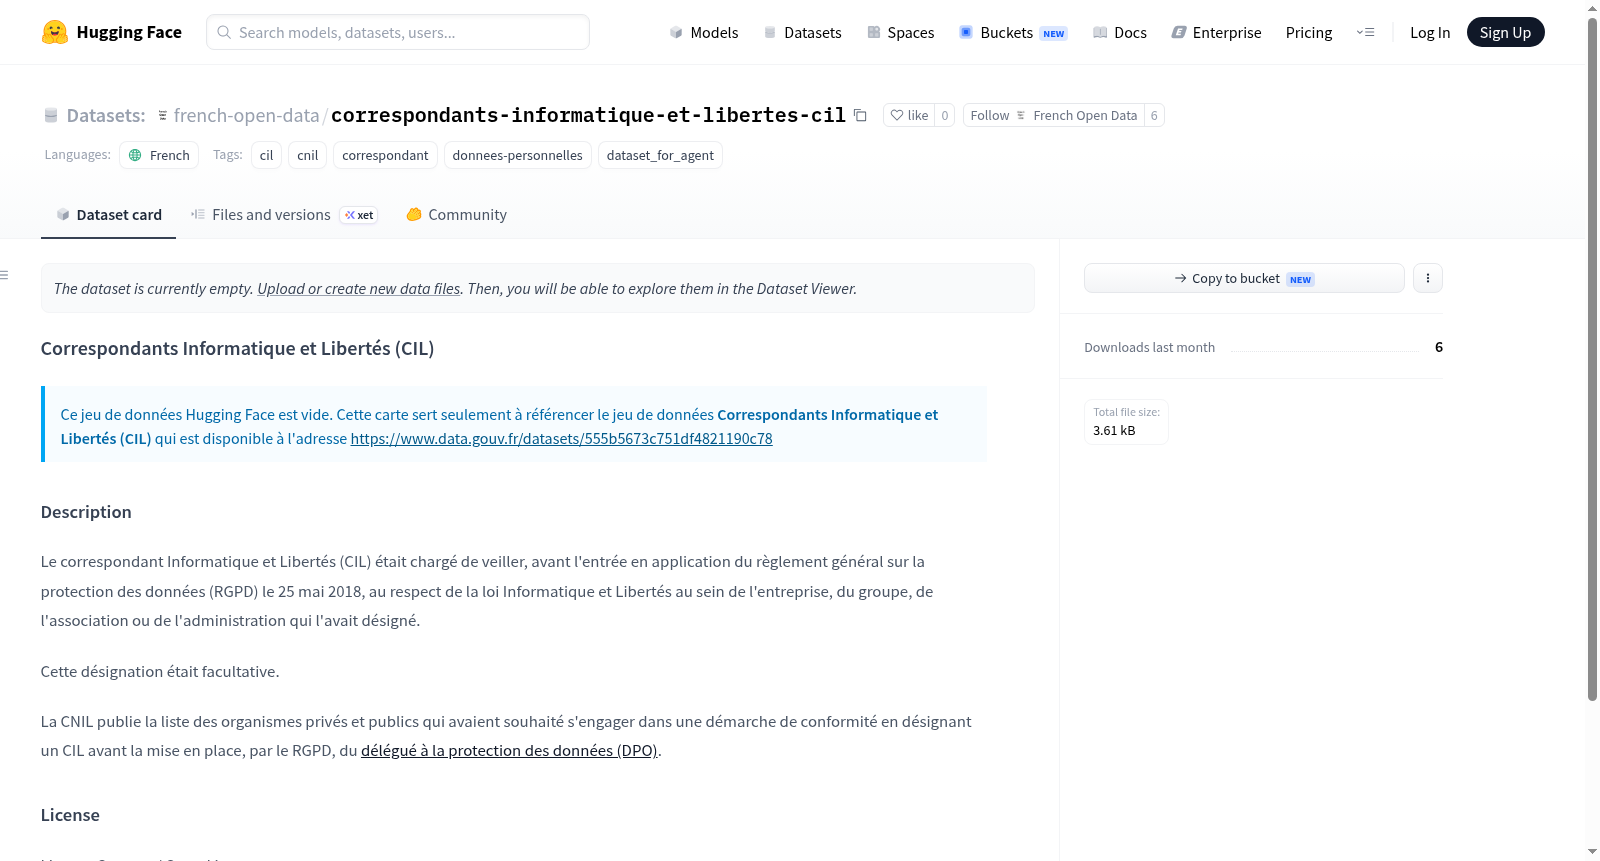The width and height of the screenshot is (1600, 861).
Task: Open the three-dot options menu beside Copy to bucket
Action: (1428, 278)
